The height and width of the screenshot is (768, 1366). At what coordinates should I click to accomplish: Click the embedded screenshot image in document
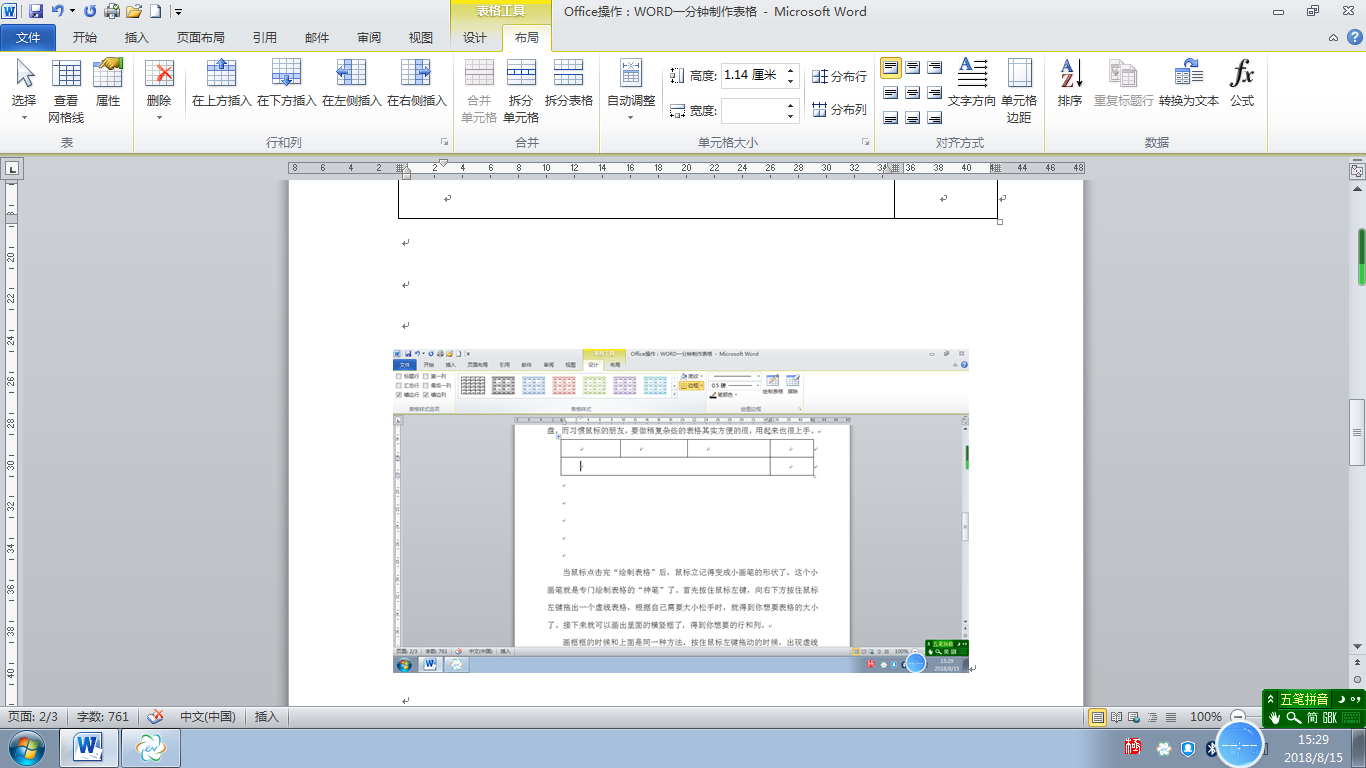click(681, 510)
